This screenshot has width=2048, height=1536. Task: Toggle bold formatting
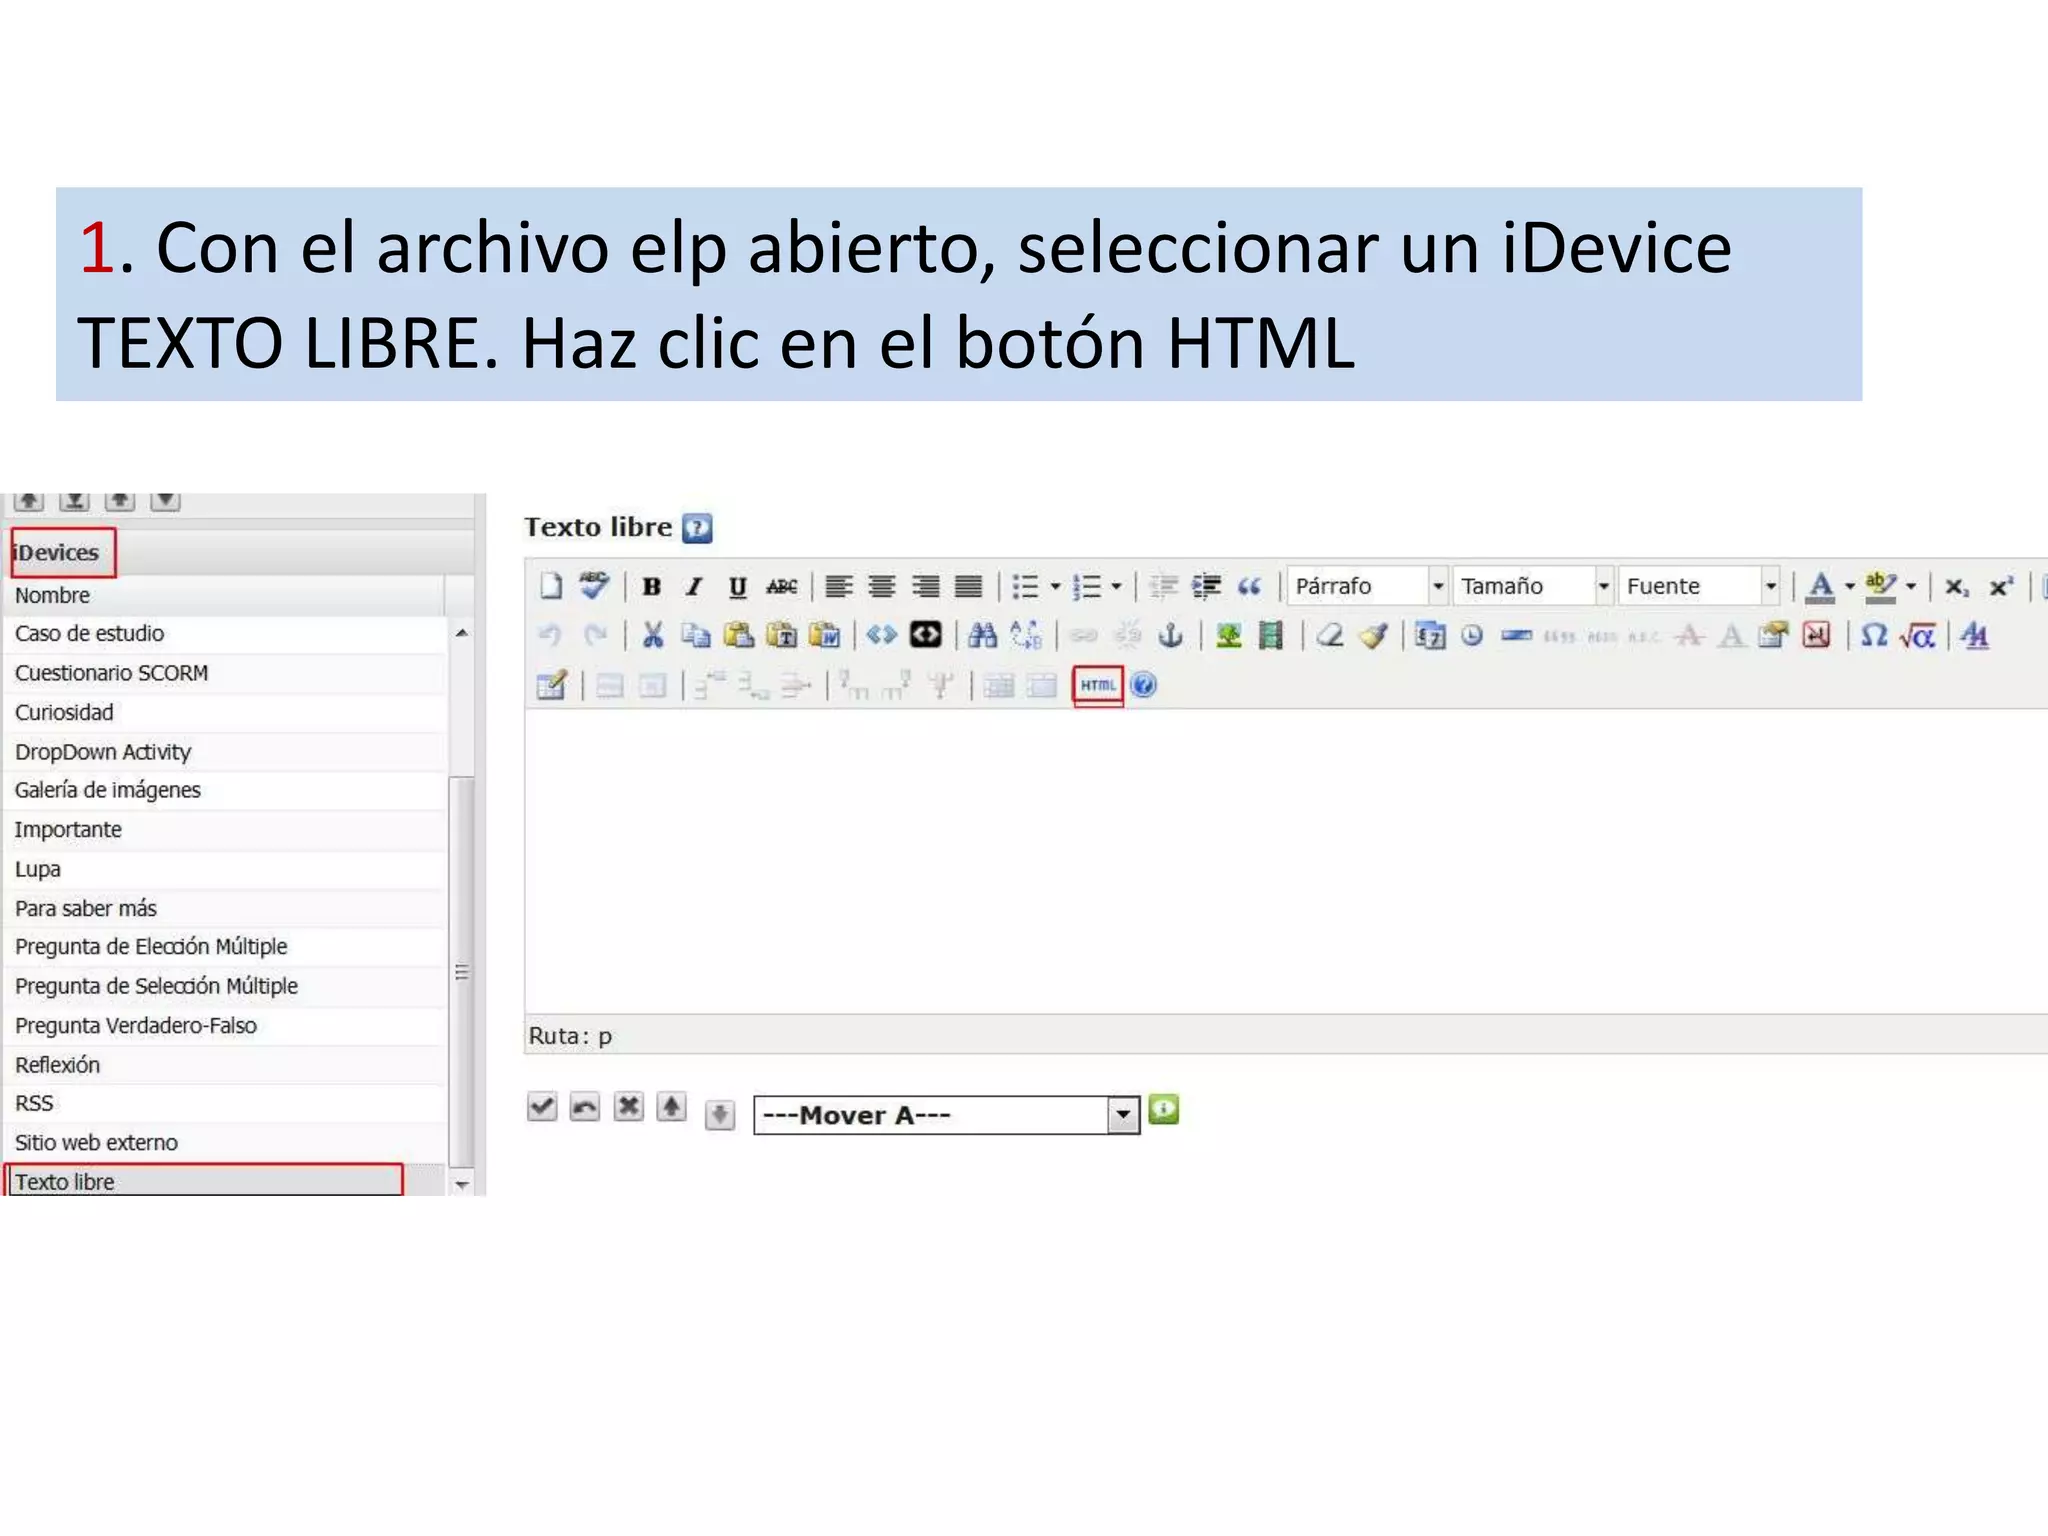[651, 587]
